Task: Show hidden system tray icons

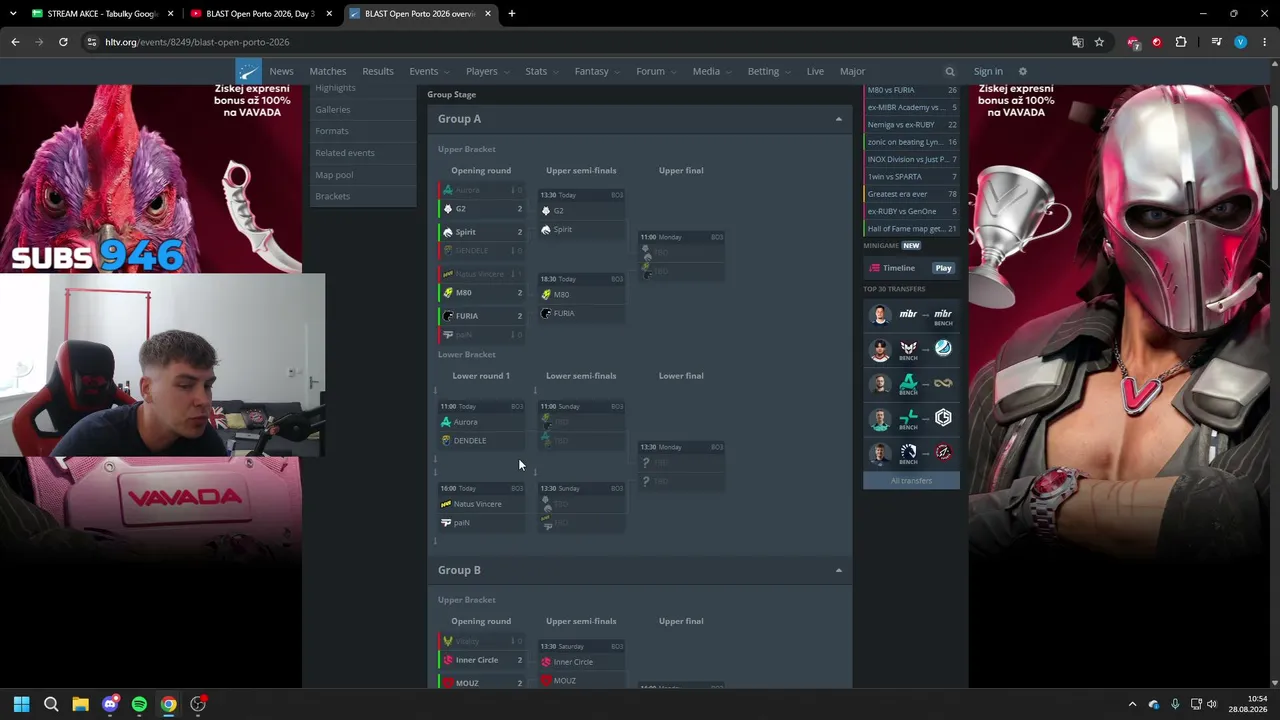Action: pyautogui.click(x=1132, y=704)
